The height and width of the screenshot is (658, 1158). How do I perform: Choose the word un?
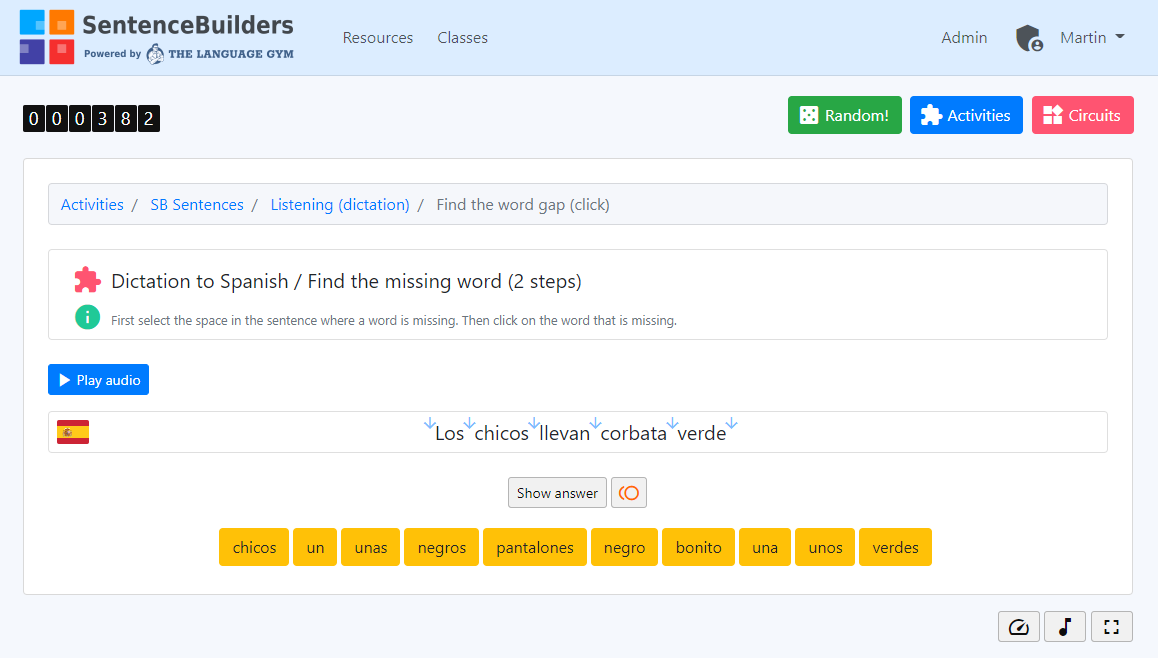(x=315, y=547)
